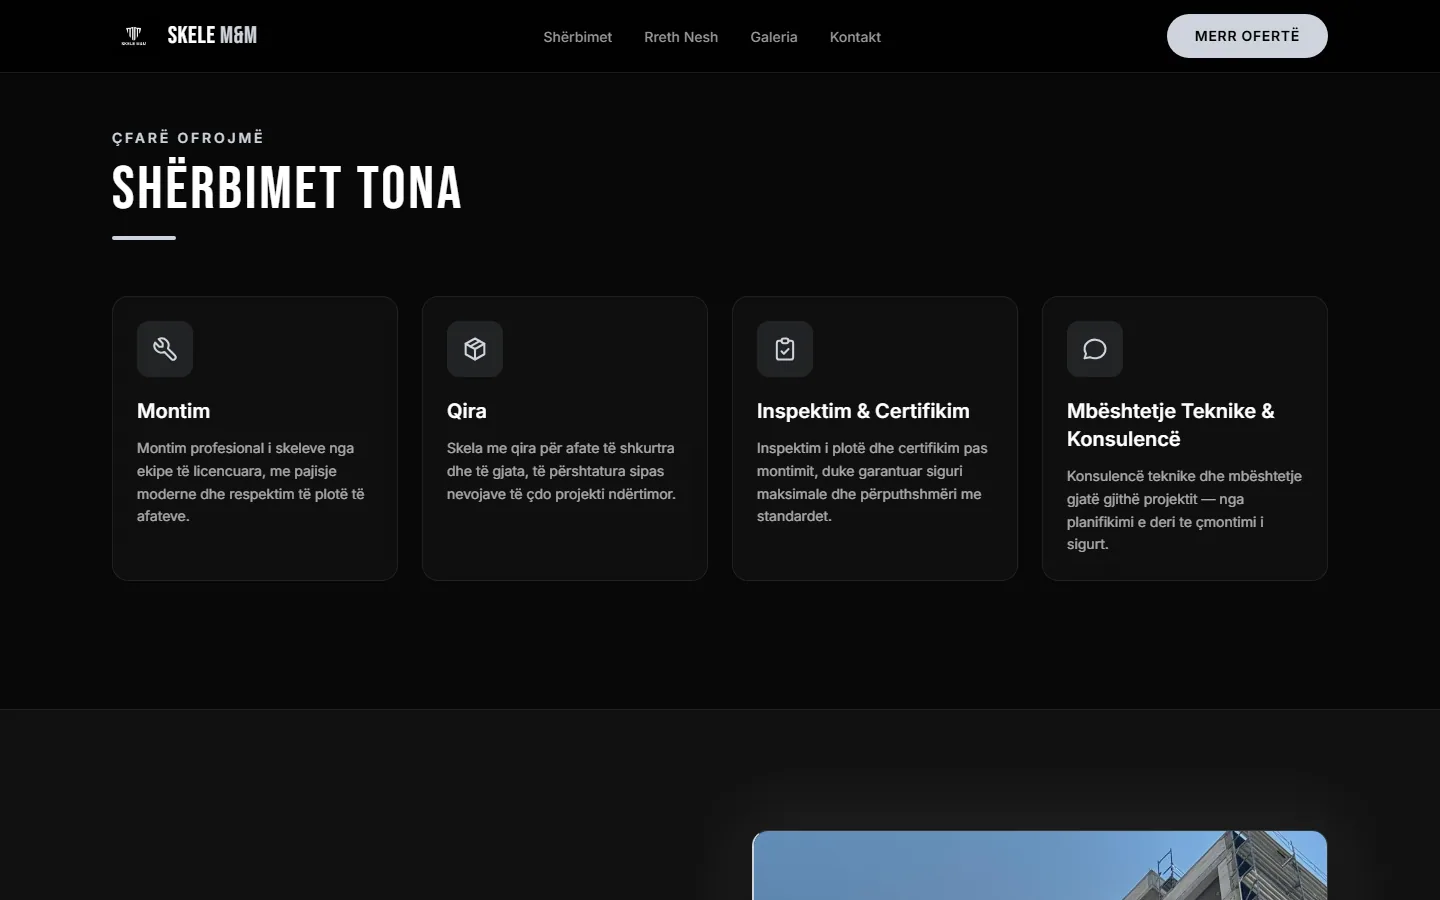The image size is (1440, 900).
Task: Click the Skela me qira description
Action: pyautogui.click(x=561, y=471)
